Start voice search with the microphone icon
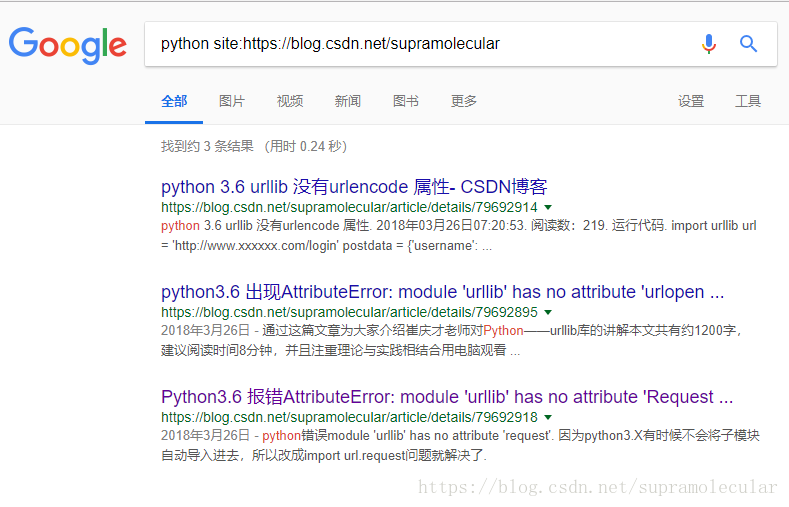Viewport: 789px width, 507px height. point(708,44)
